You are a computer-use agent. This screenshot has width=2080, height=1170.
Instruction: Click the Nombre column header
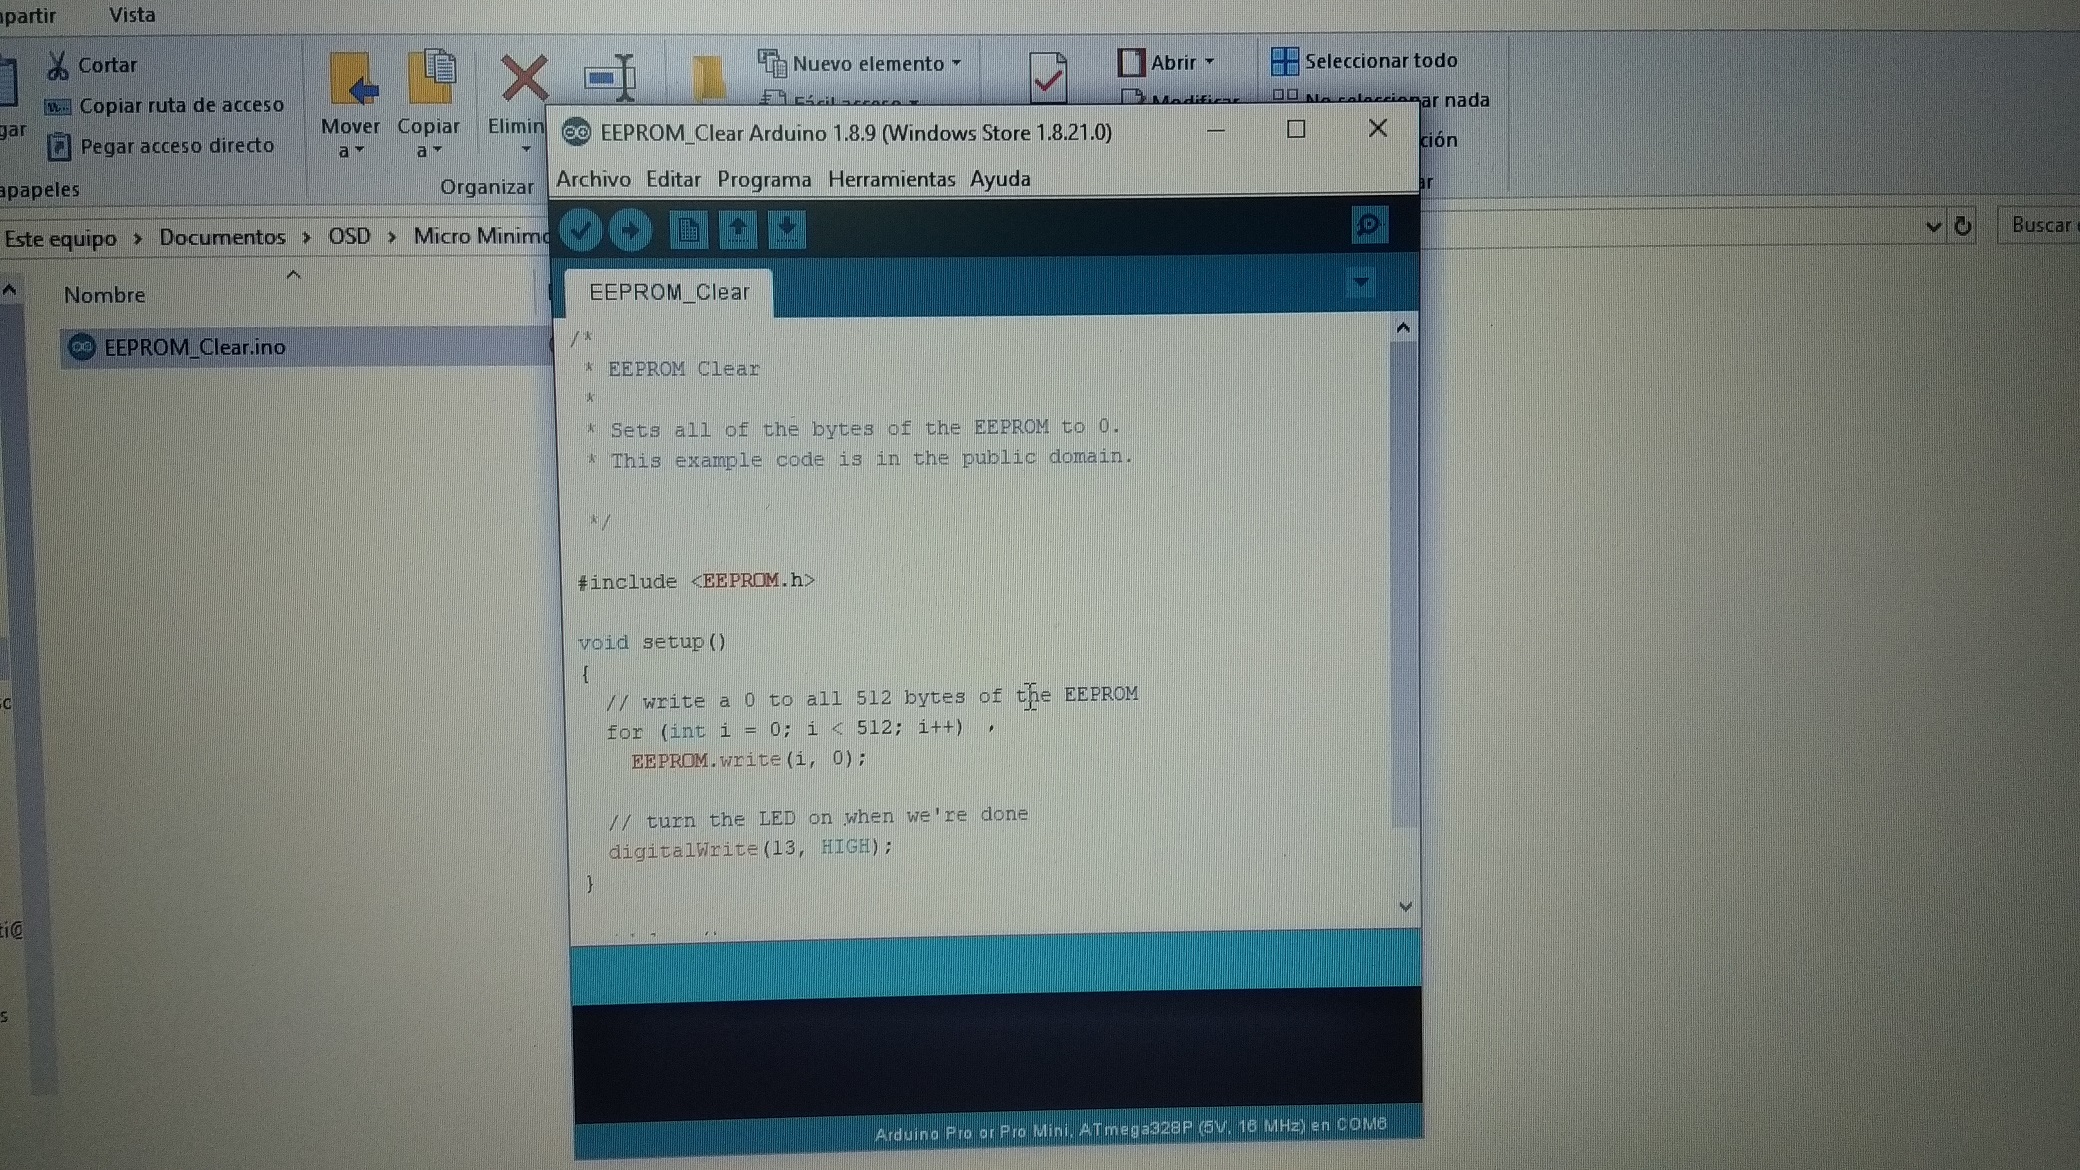click(x=104, y=295)
